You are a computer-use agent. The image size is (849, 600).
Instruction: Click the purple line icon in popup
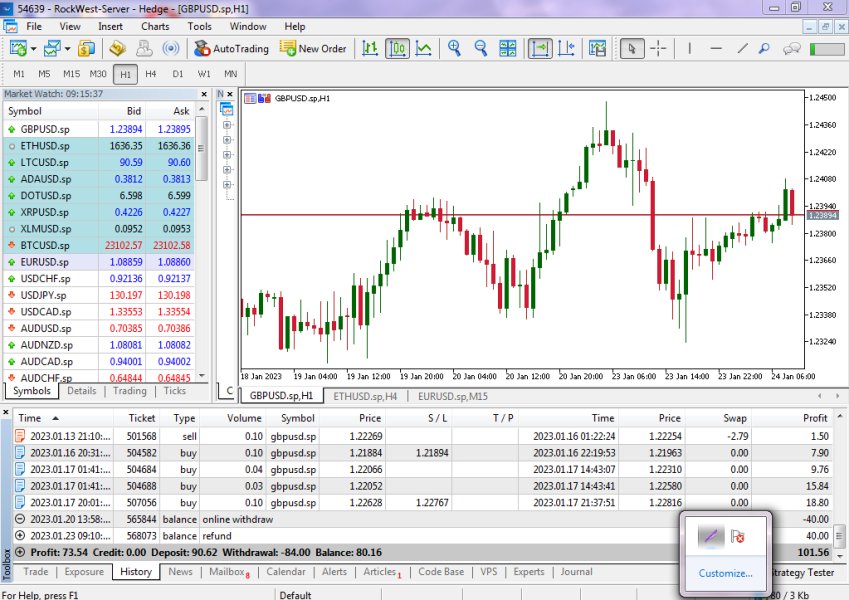711,537
